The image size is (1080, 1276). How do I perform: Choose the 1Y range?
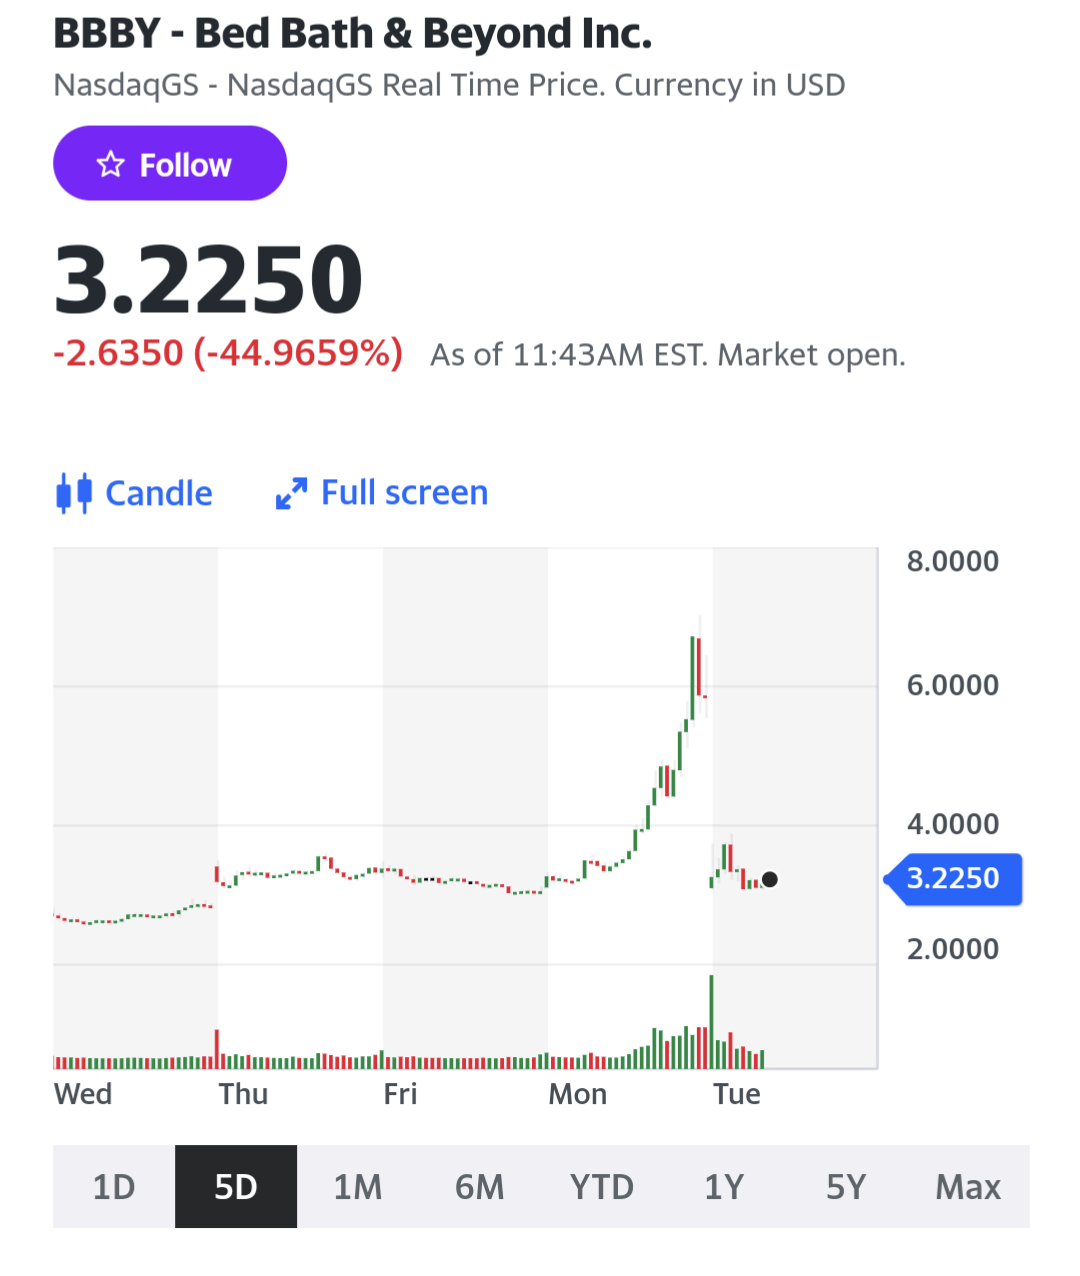724,1187
